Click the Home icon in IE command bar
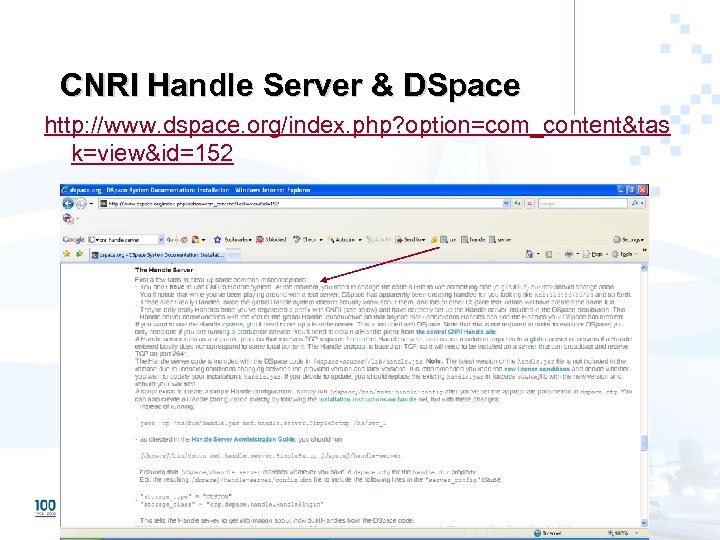Viewport: 720px width, 540px height. [x=529, y=254]
